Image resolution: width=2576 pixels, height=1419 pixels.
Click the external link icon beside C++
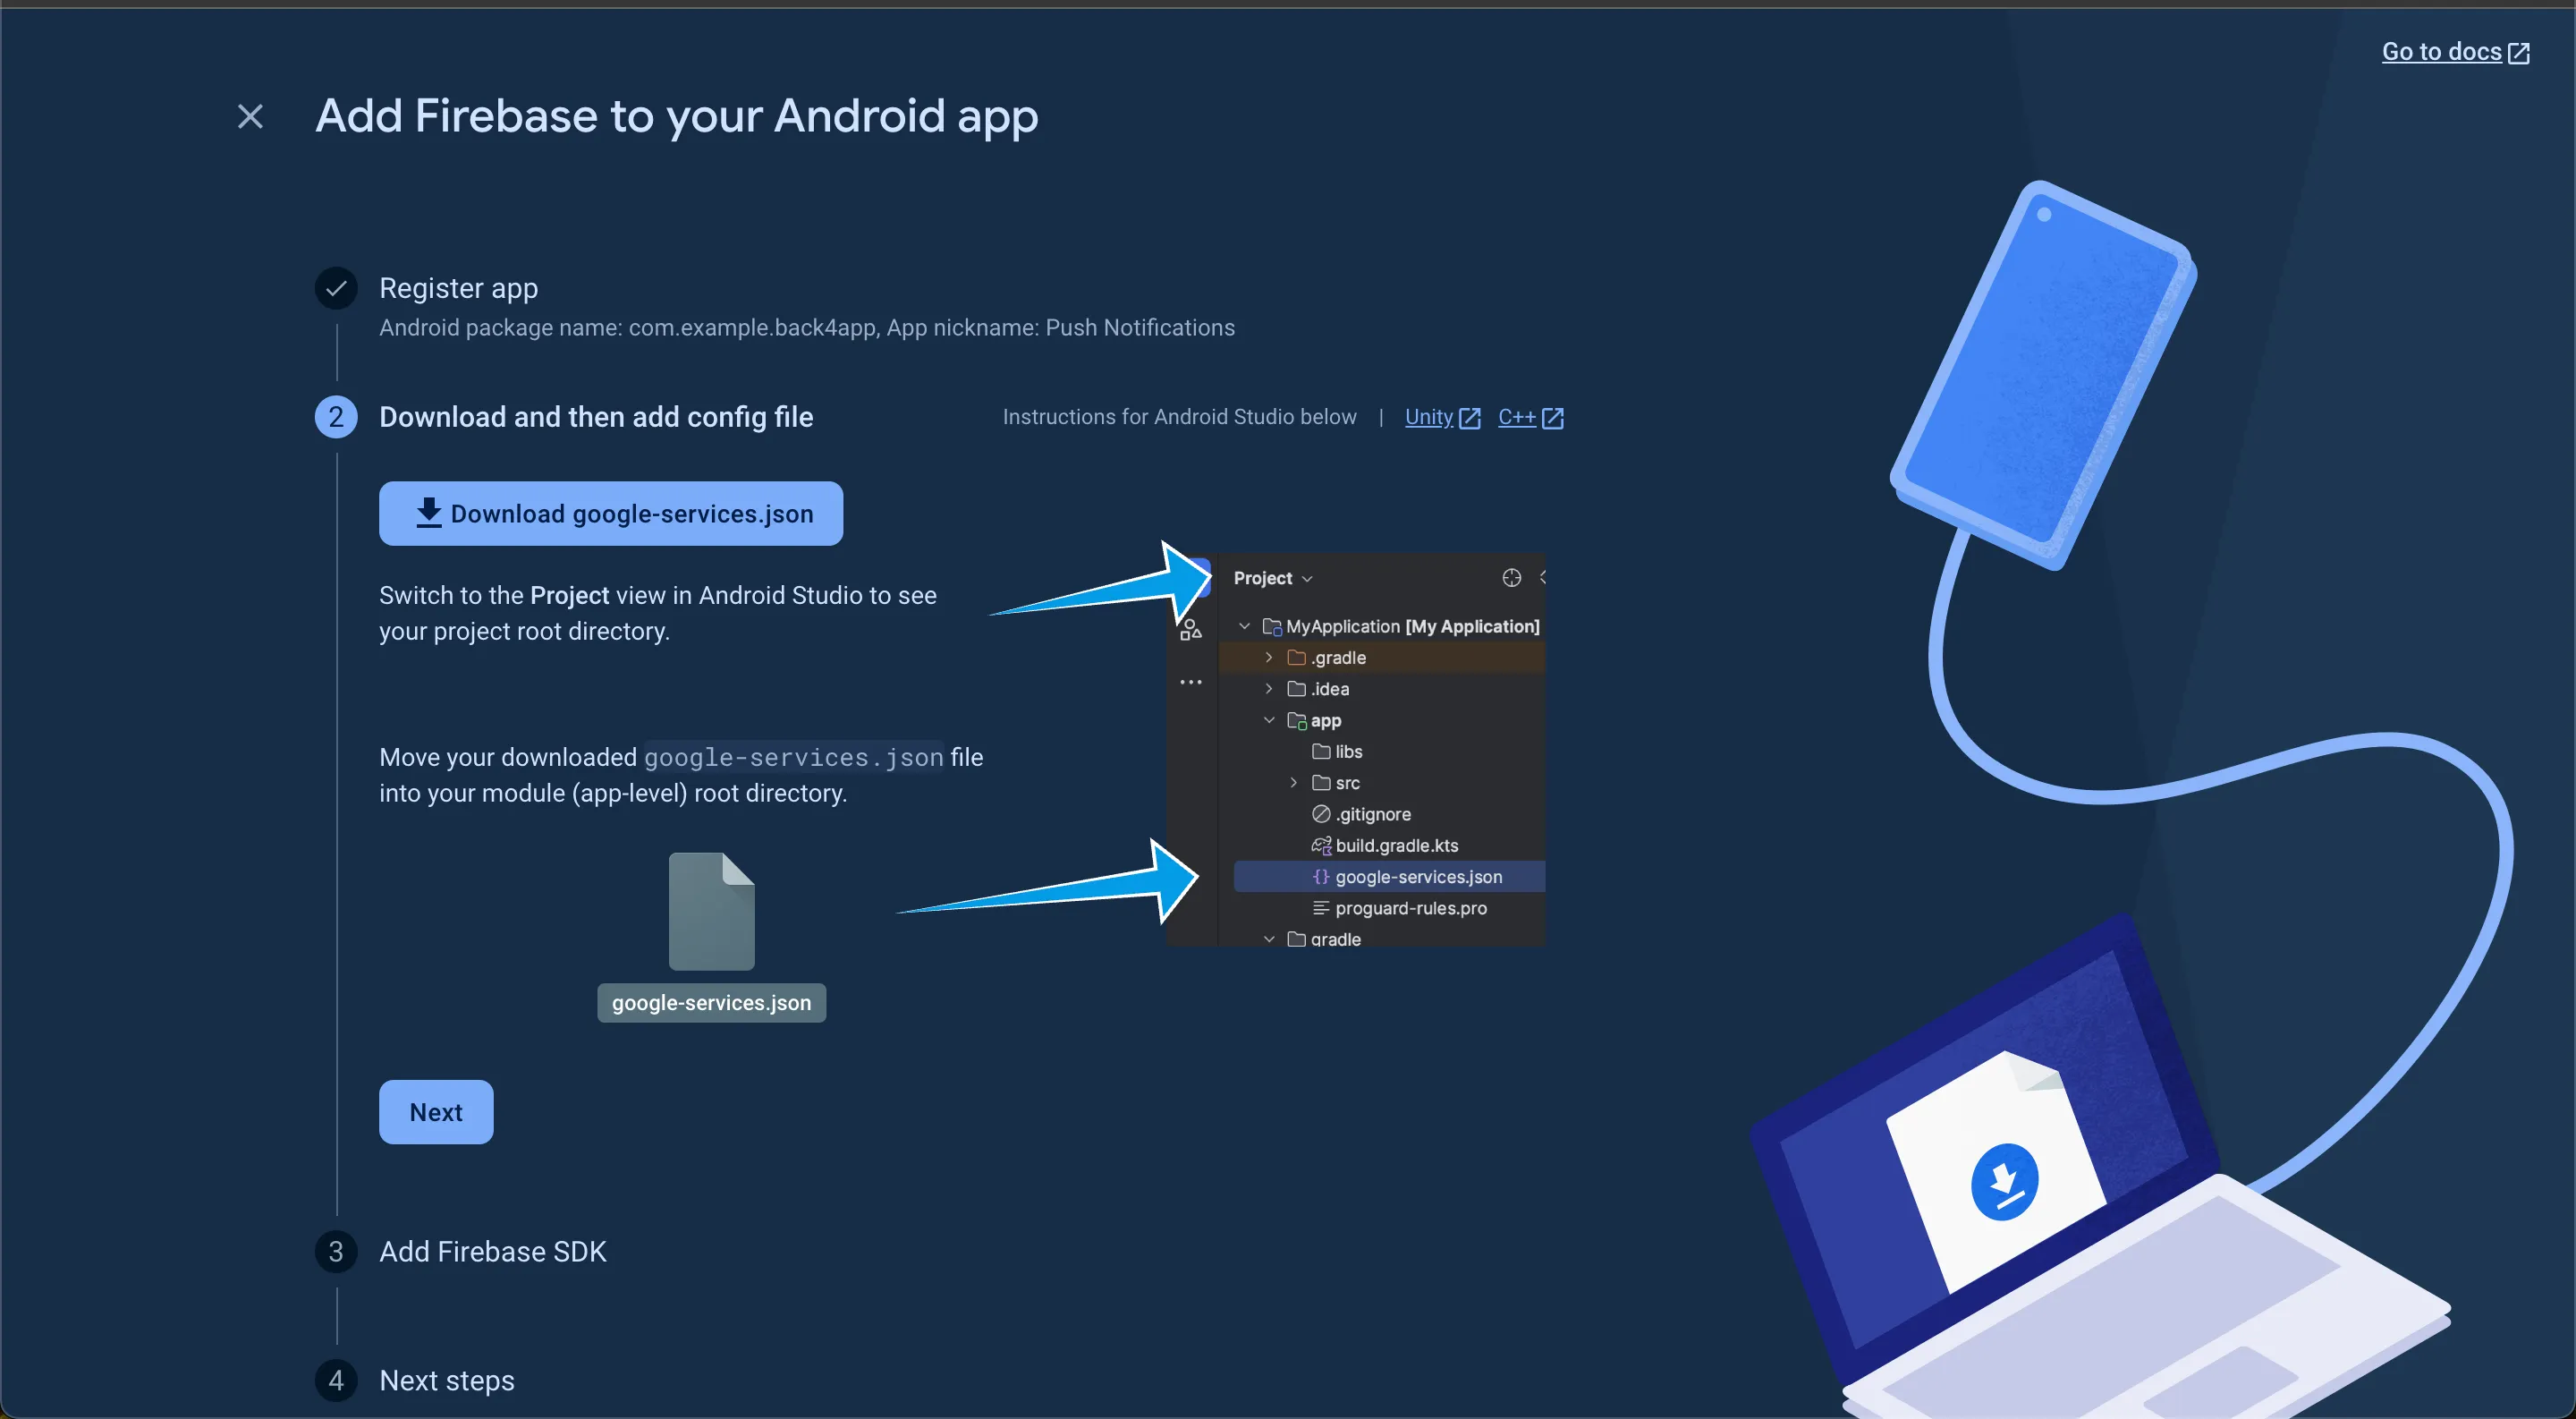pyautogui.click(x=1552, y=418)
